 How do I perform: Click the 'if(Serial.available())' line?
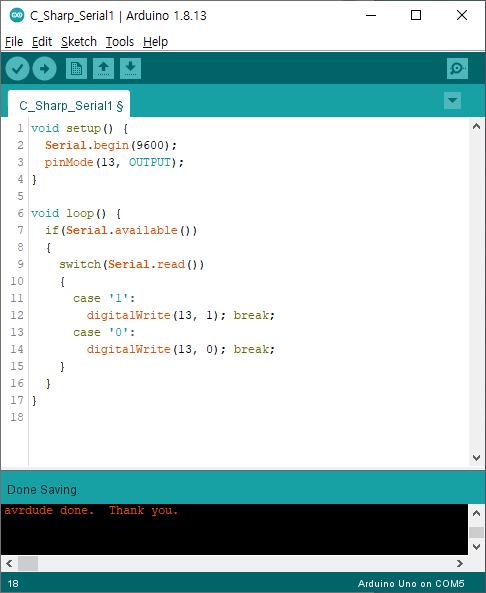tap(121, 230)
